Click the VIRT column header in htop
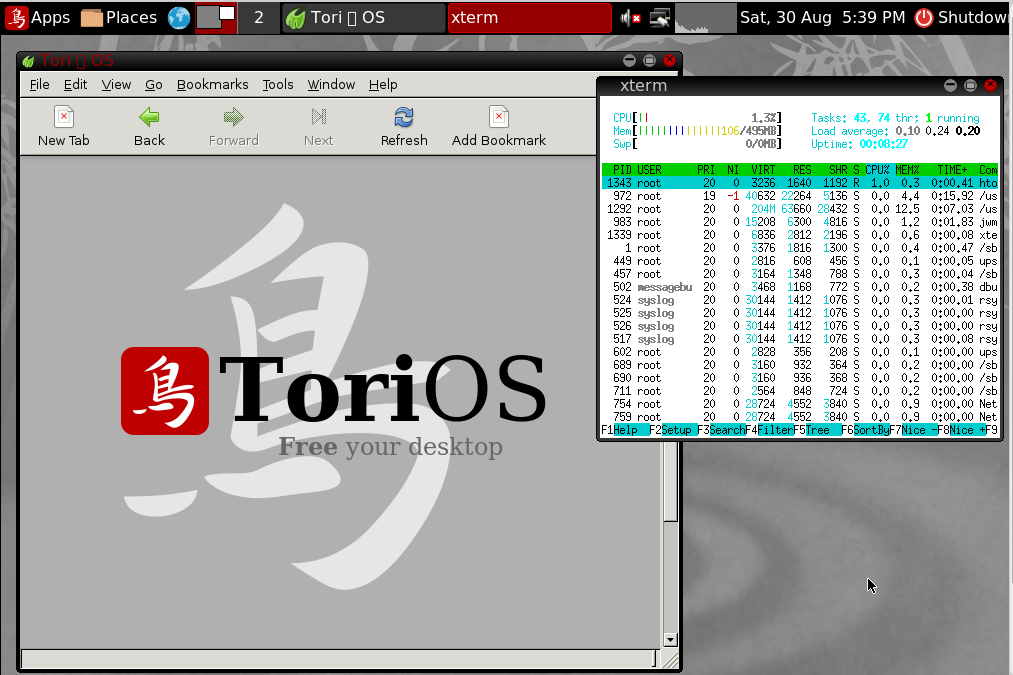1013x675 pixels. pos(763,170)
